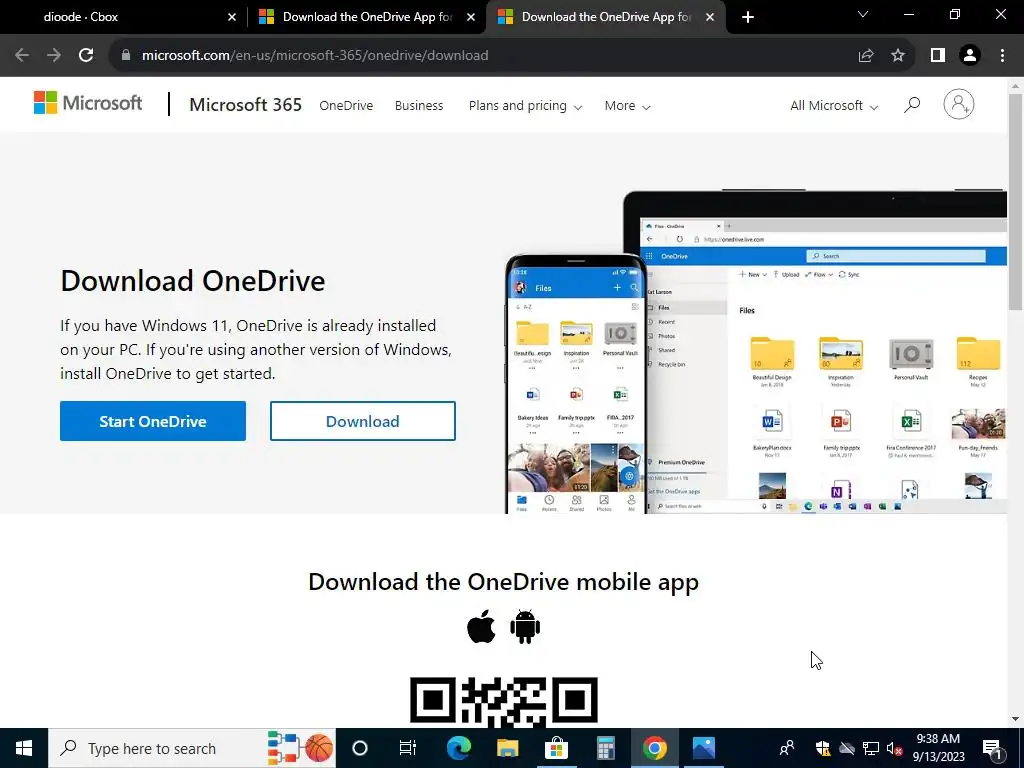
Task: Open Cortana circle icon in taskbar
Action: (360, 748)
